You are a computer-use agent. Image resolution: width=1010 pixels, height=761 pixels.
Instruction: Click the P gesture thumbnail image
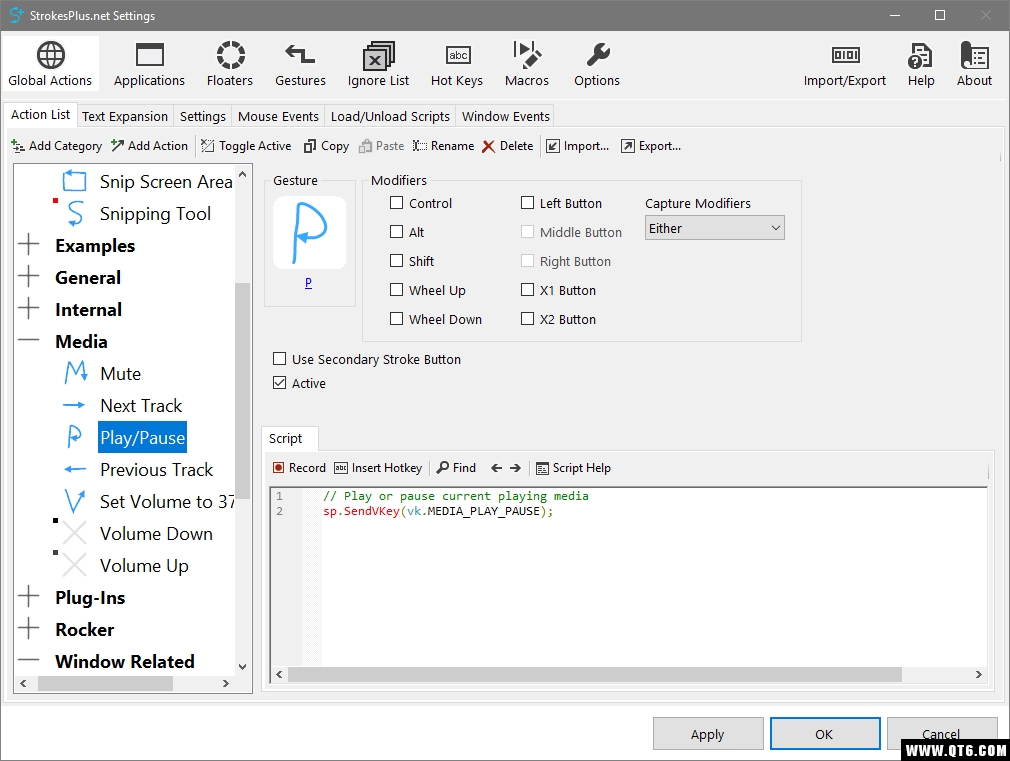coord(310,233)
